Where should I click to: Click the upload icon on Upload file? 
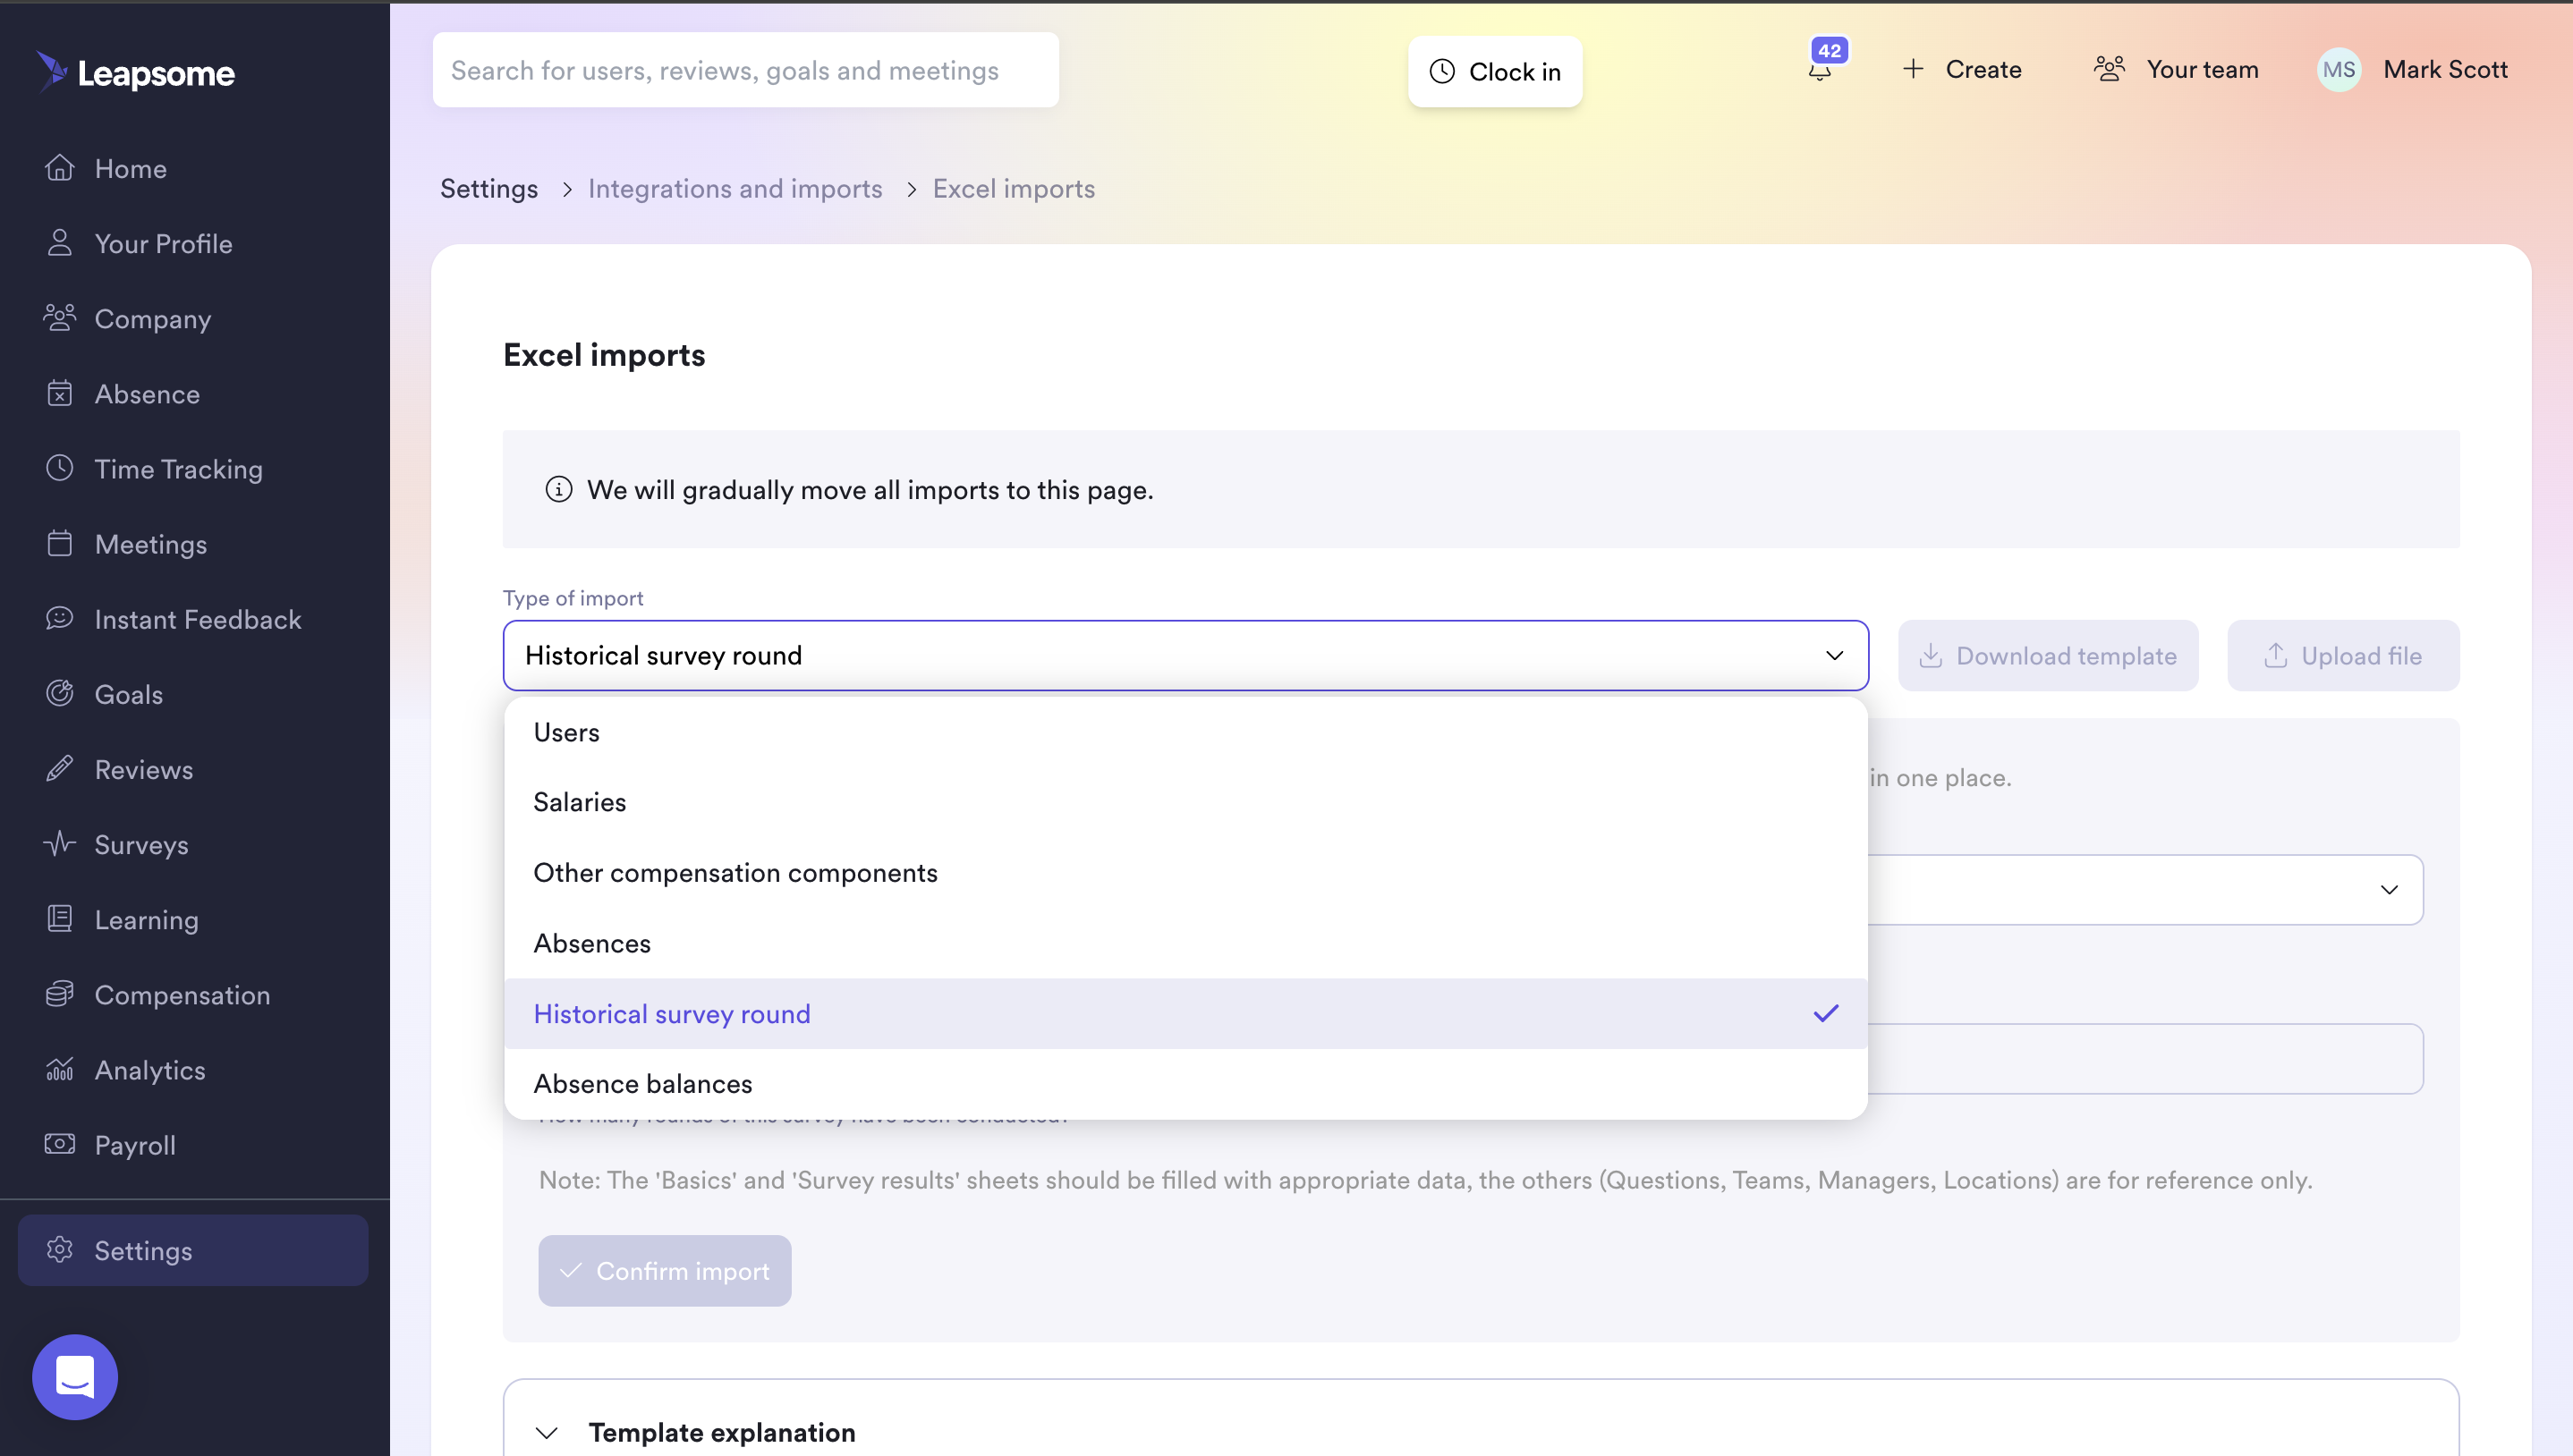click(2276, 656)
